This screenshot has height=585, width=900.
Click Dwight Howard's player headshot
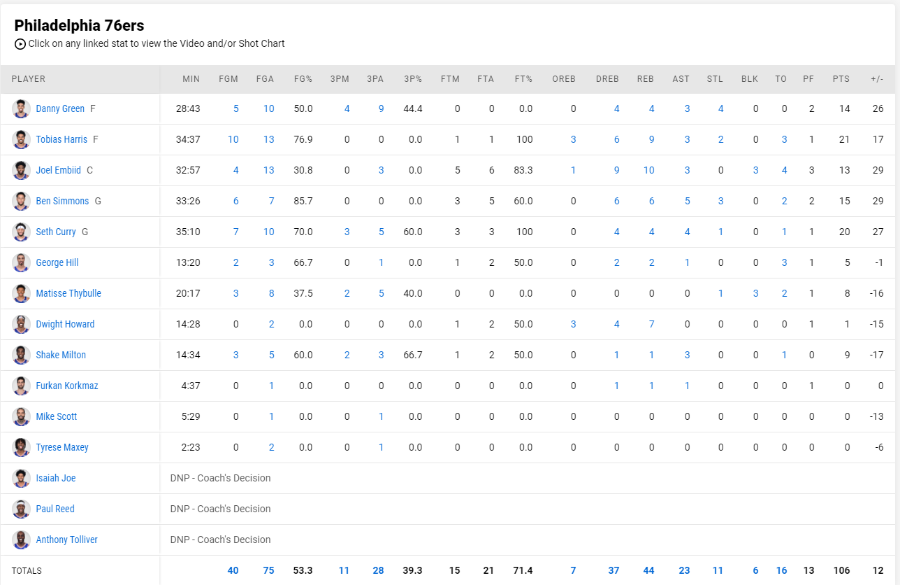[x=21, y=324]
